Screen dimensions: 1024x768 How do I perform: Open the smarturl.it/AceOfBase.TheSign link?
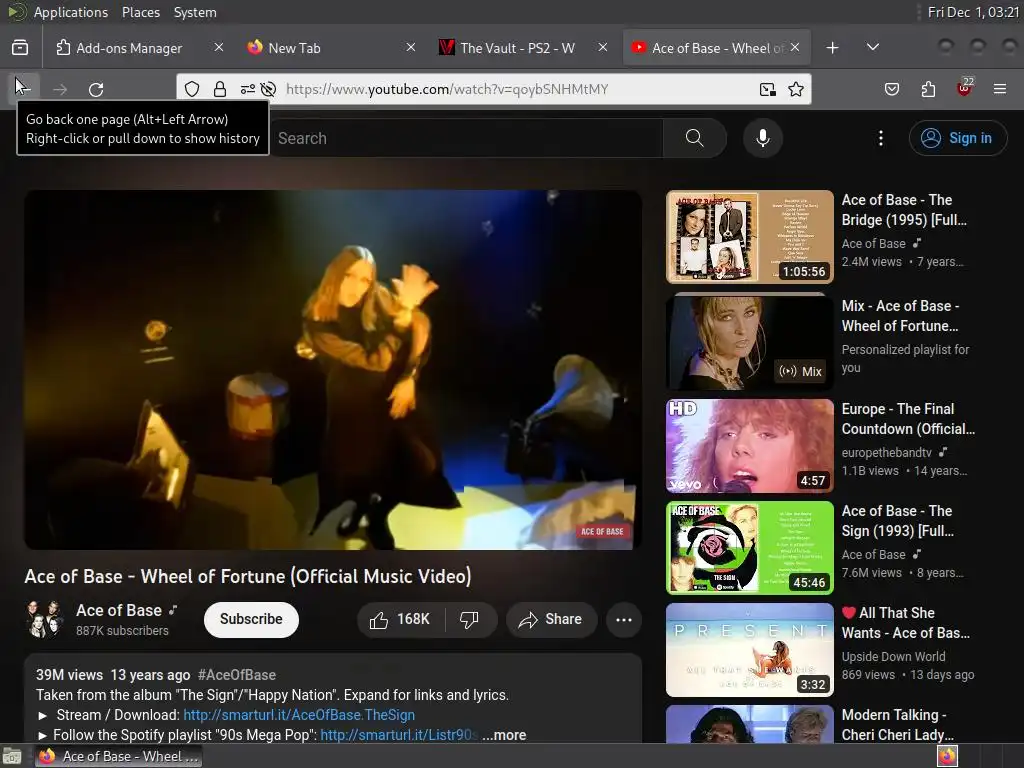(x=299, y=715)
